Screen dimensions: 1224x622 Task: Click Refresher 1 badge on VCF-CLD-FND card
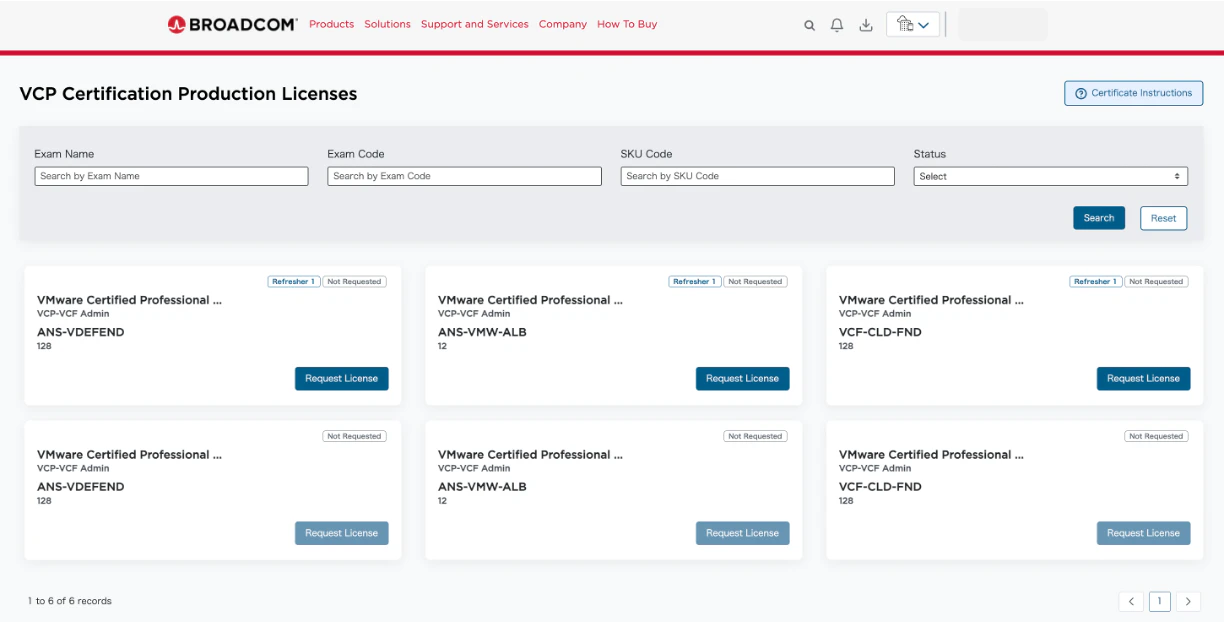1095,282
